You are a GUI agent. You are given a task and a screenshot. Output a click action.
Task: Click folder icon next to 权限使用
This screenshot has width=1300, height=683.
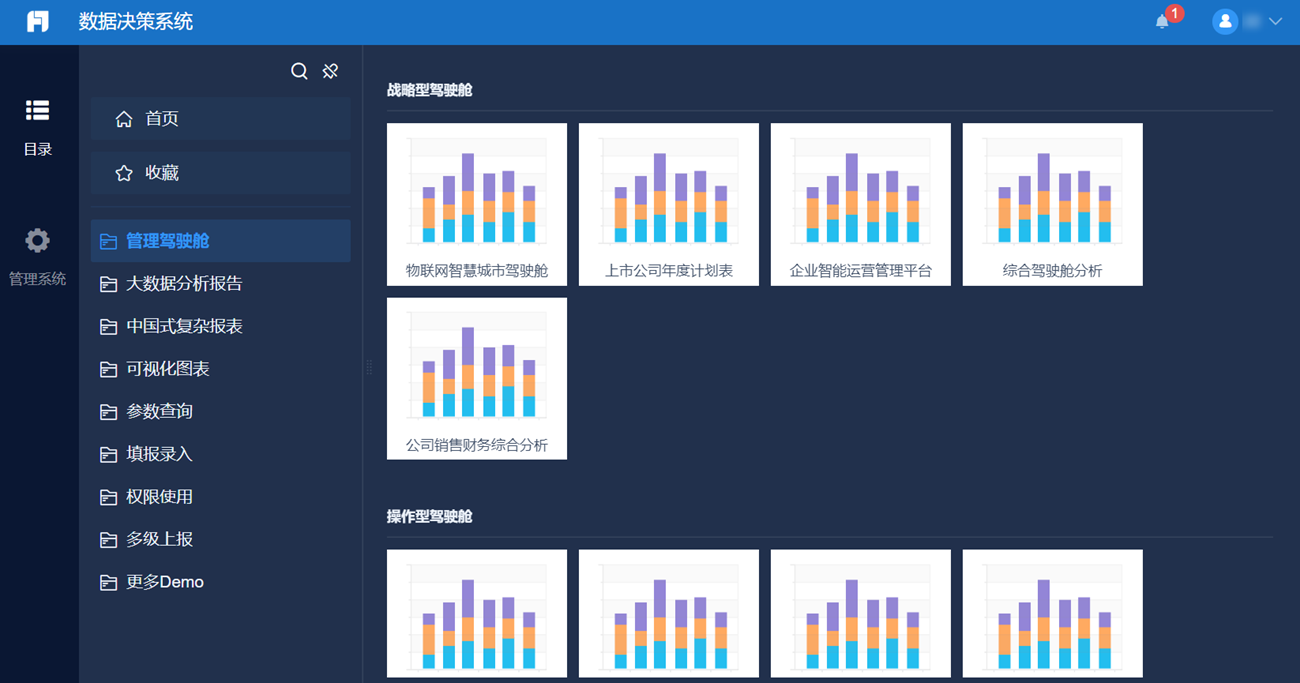[x=109, y=497]
